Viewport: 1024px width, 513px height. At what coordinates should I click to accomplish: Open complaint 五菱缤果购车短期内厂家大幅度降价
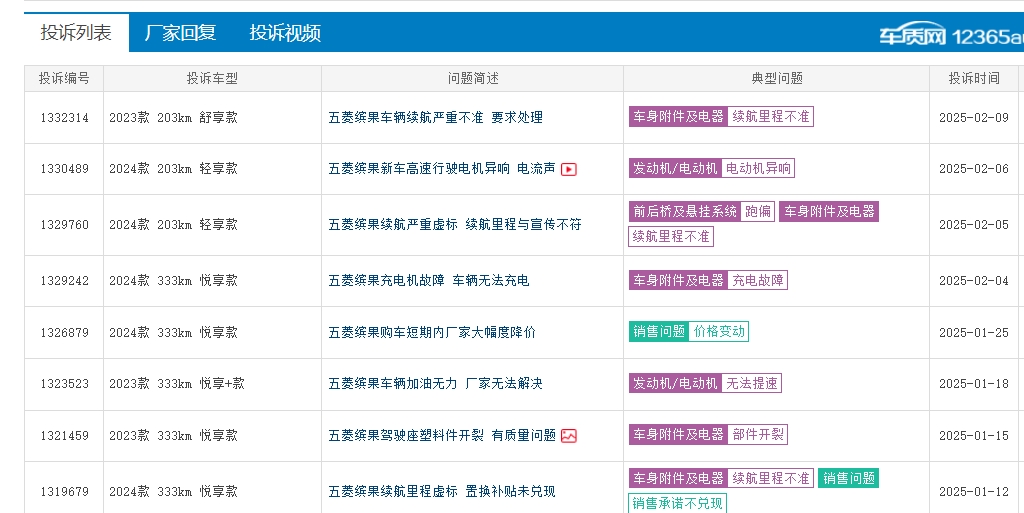click(x=432, y=333)
